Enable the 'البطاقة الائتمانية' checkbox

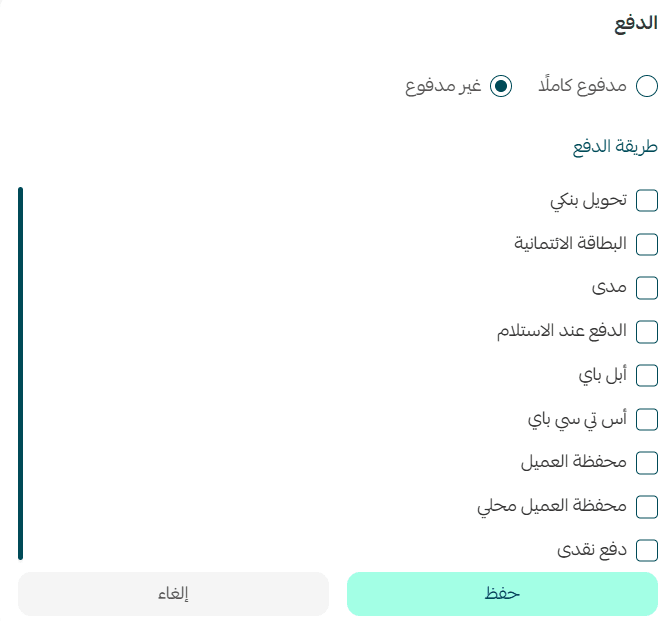[x=647, y=244]
